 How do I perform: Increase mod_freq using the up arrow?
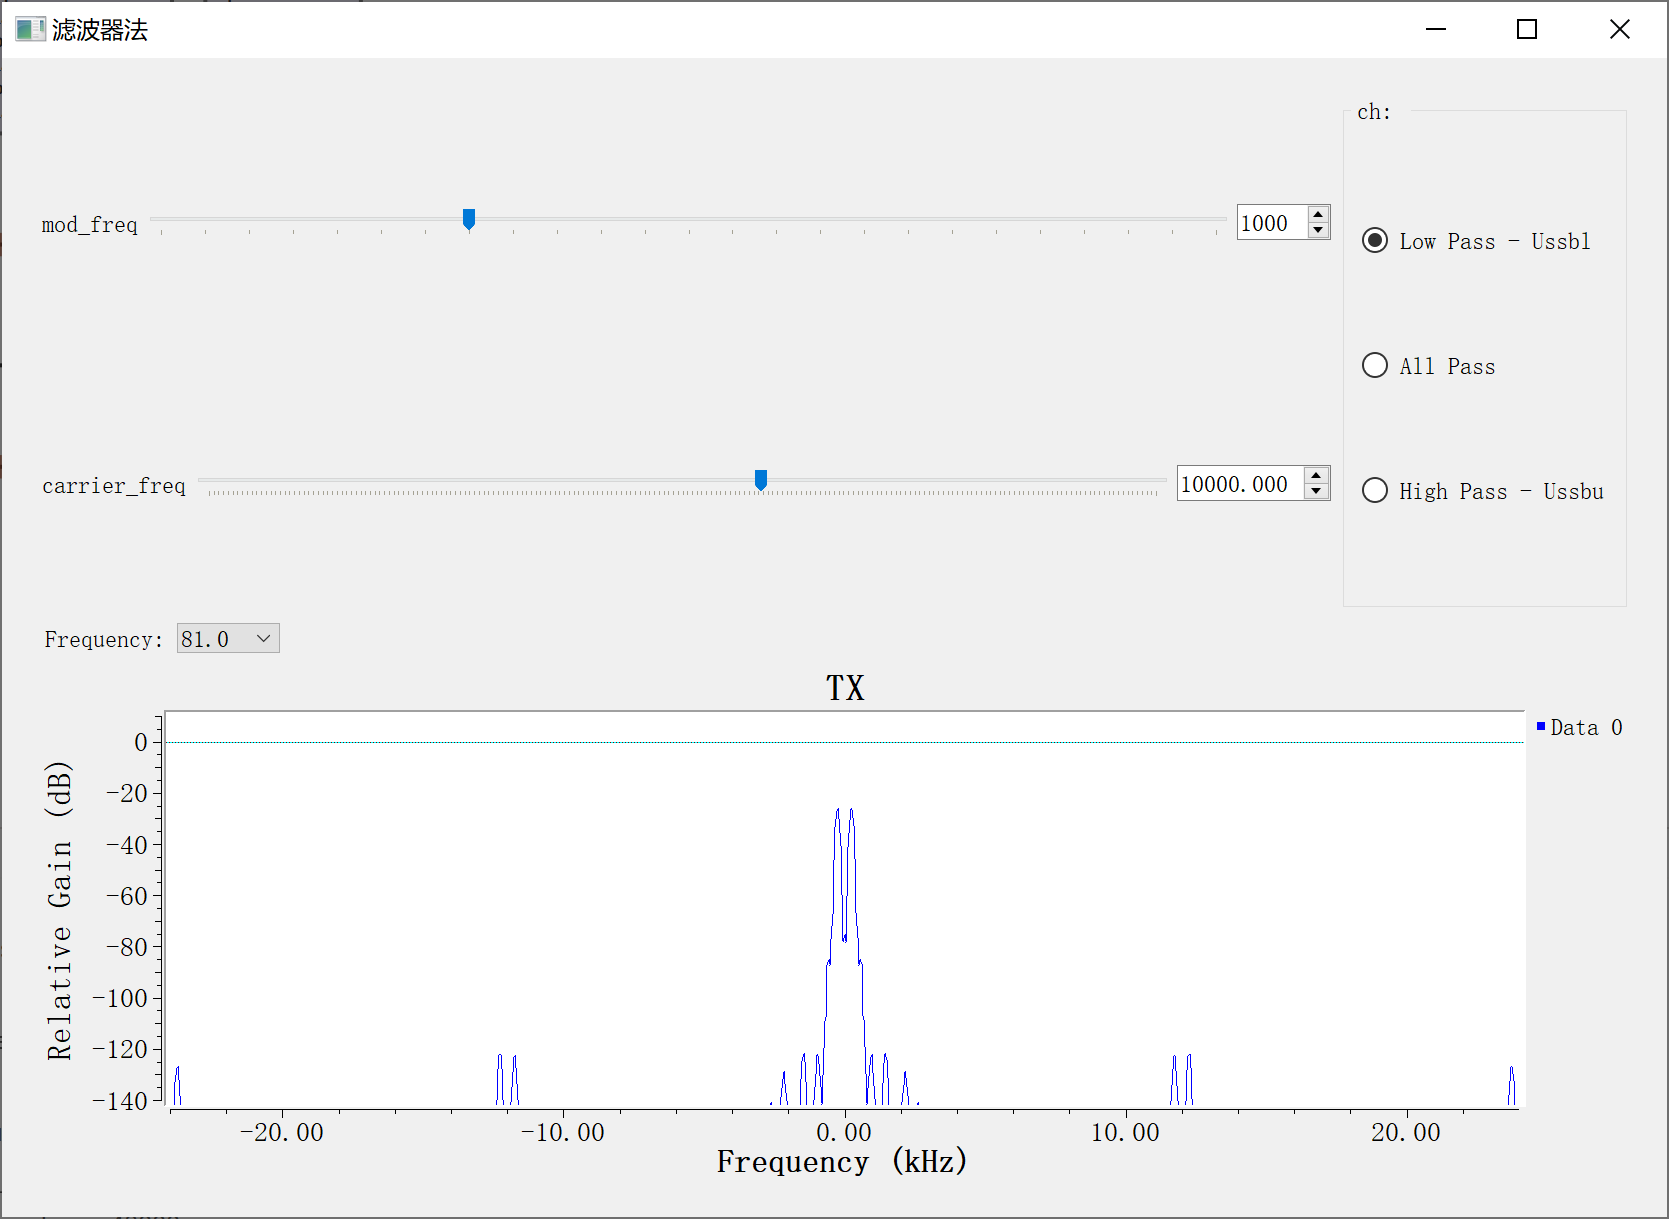click(1318, 214)
